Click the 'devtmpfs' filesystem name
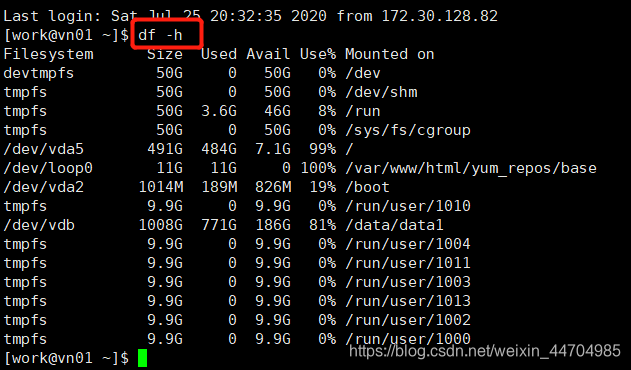 (39, 73)
